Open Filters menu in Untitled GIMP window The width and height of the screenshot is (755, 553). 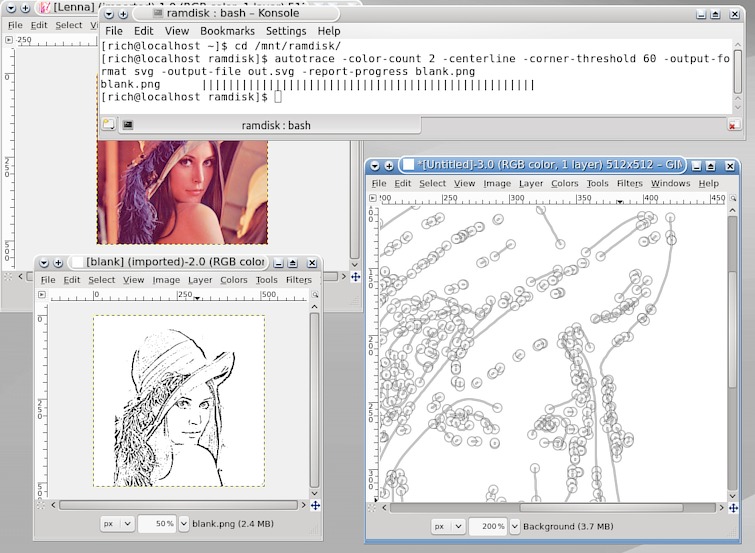[629, 184]
